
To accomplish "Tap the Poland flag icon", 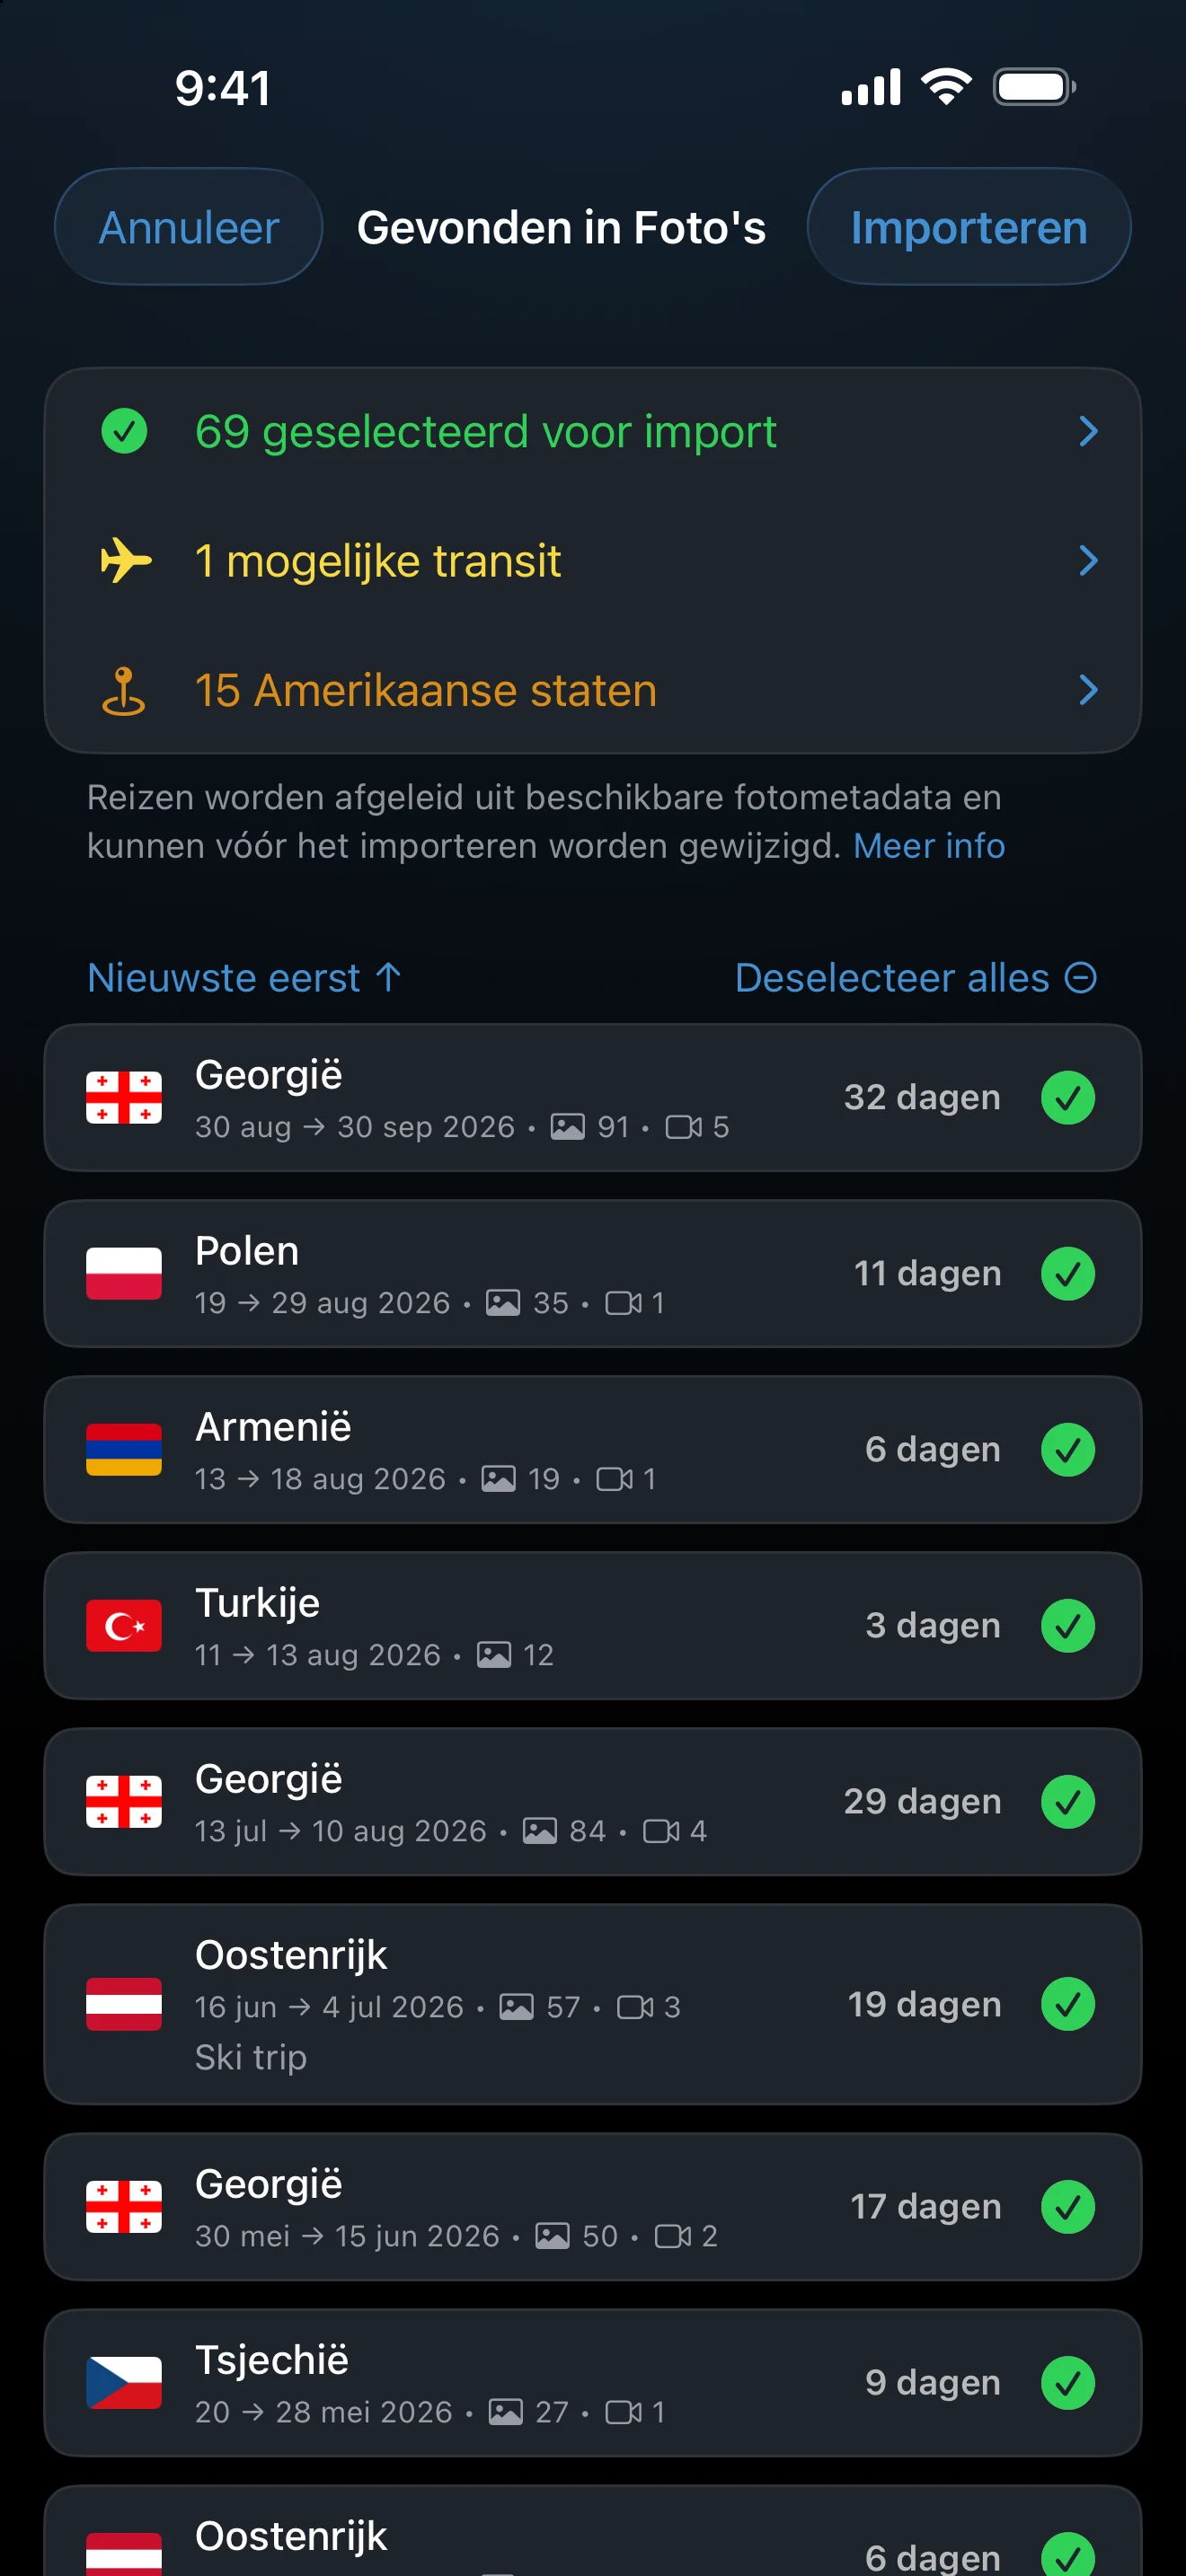I will click(124, 1273).
